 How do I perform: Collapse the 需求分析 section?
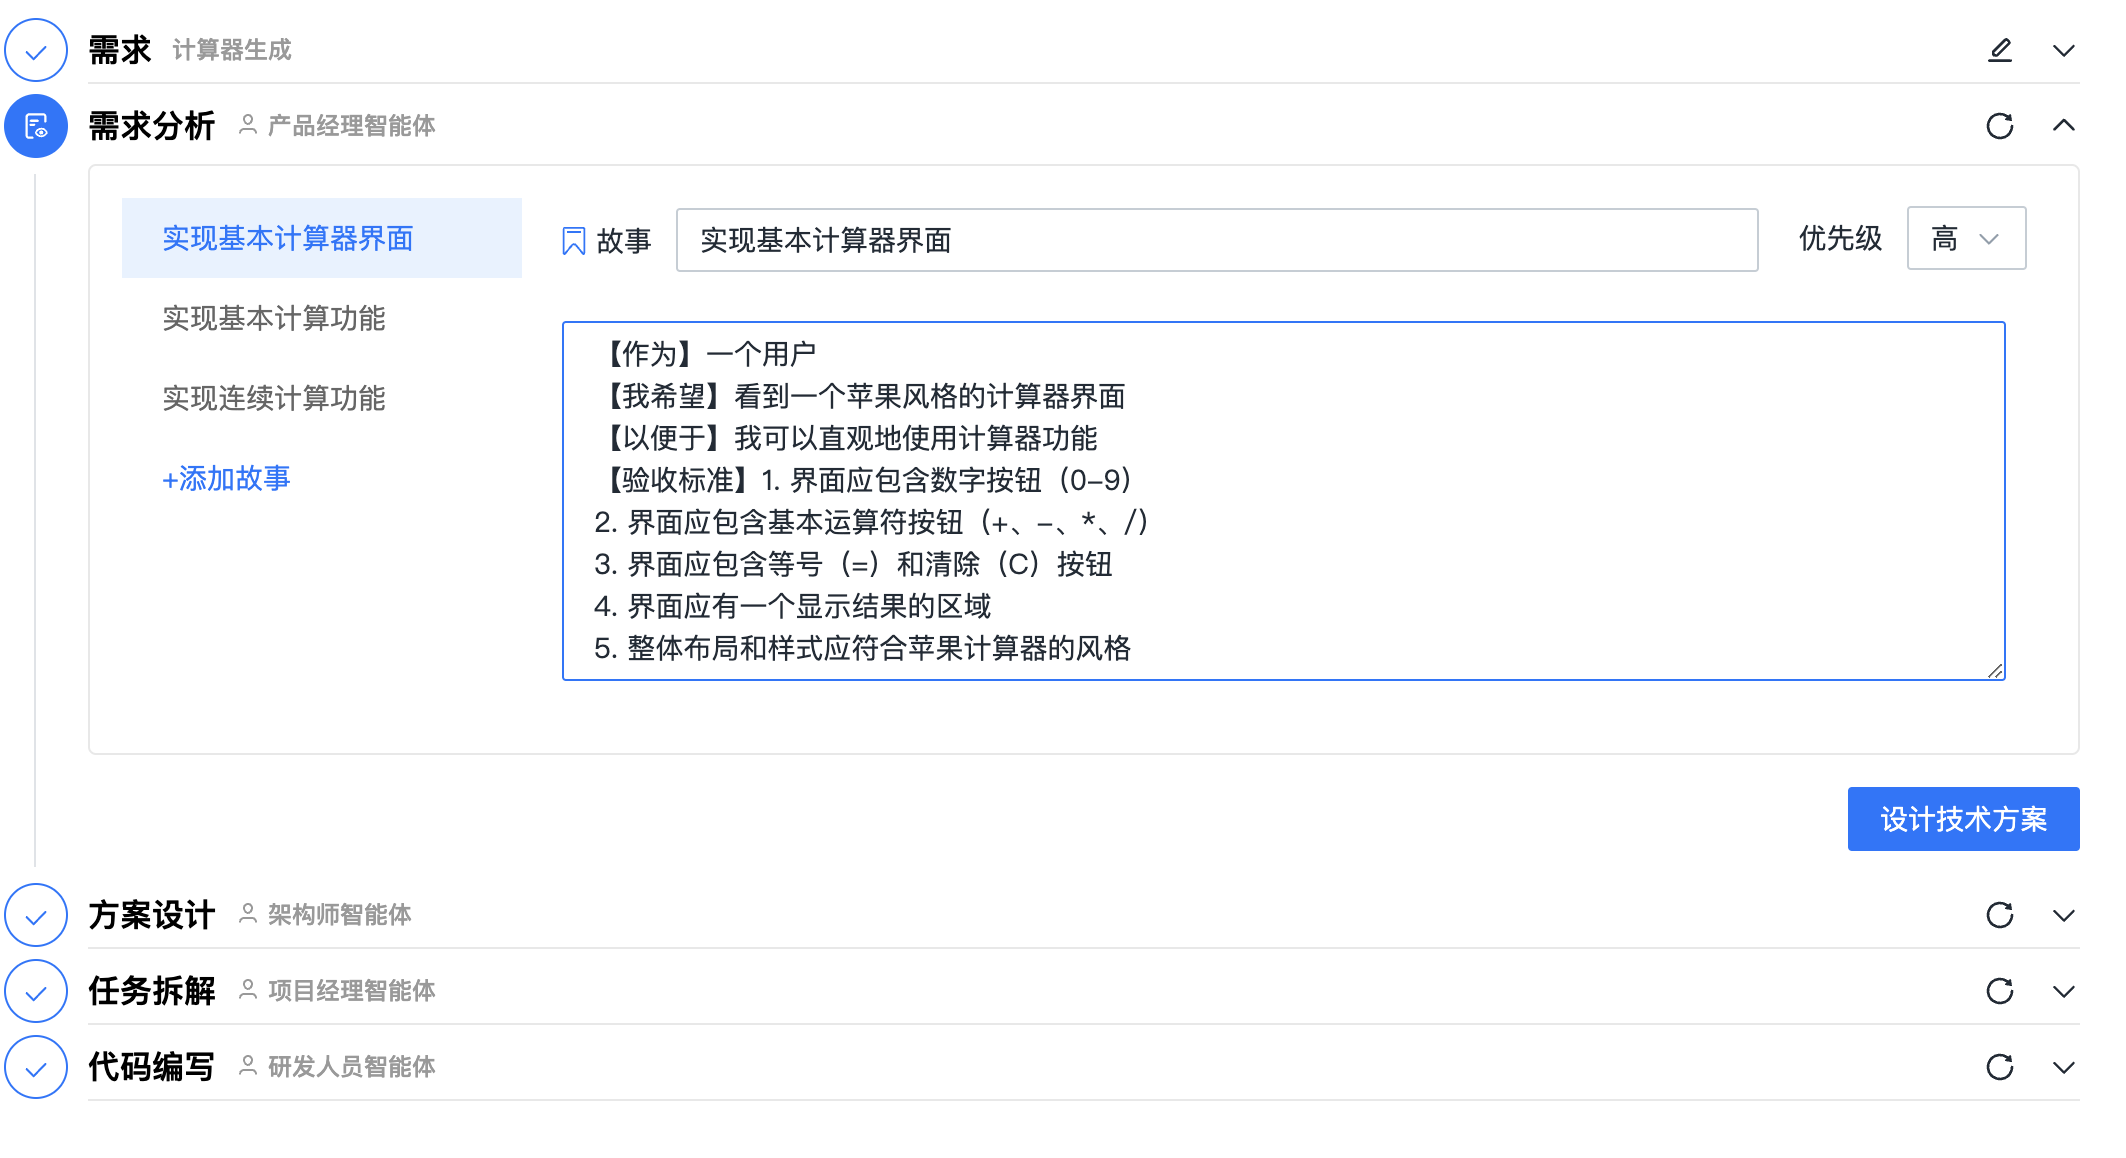click(2063, 126)
